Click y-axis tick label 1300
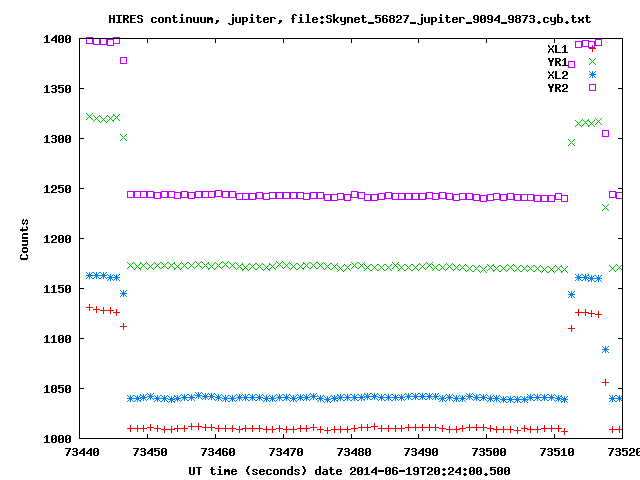This screenshot has width=640, height=480. click(57, 139)
